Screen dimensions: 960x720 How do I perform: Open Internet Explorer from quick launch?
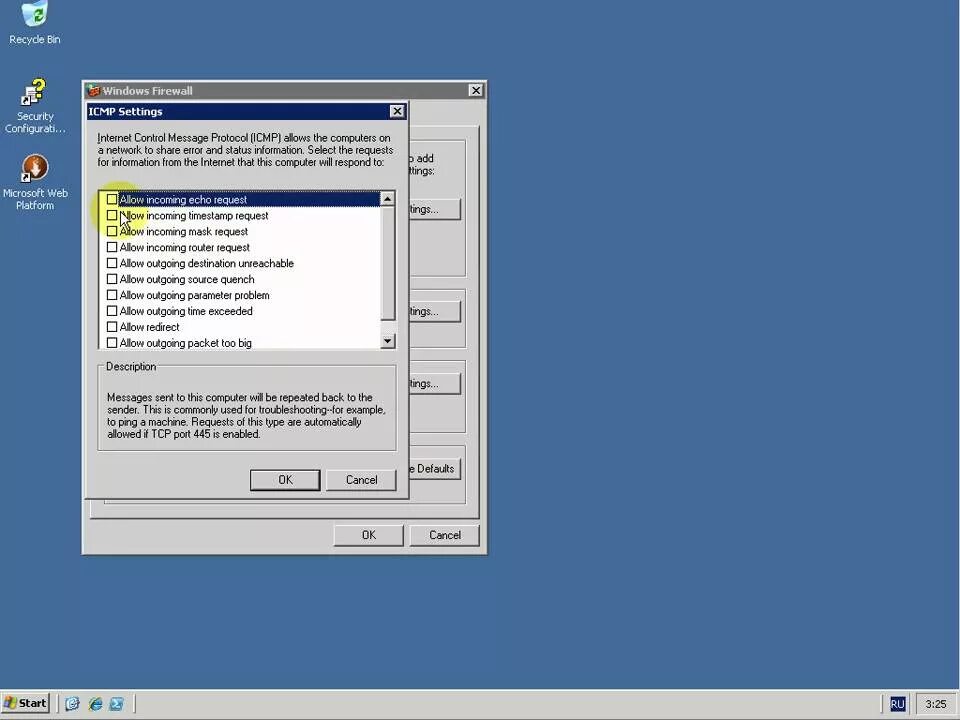point(95,703)
